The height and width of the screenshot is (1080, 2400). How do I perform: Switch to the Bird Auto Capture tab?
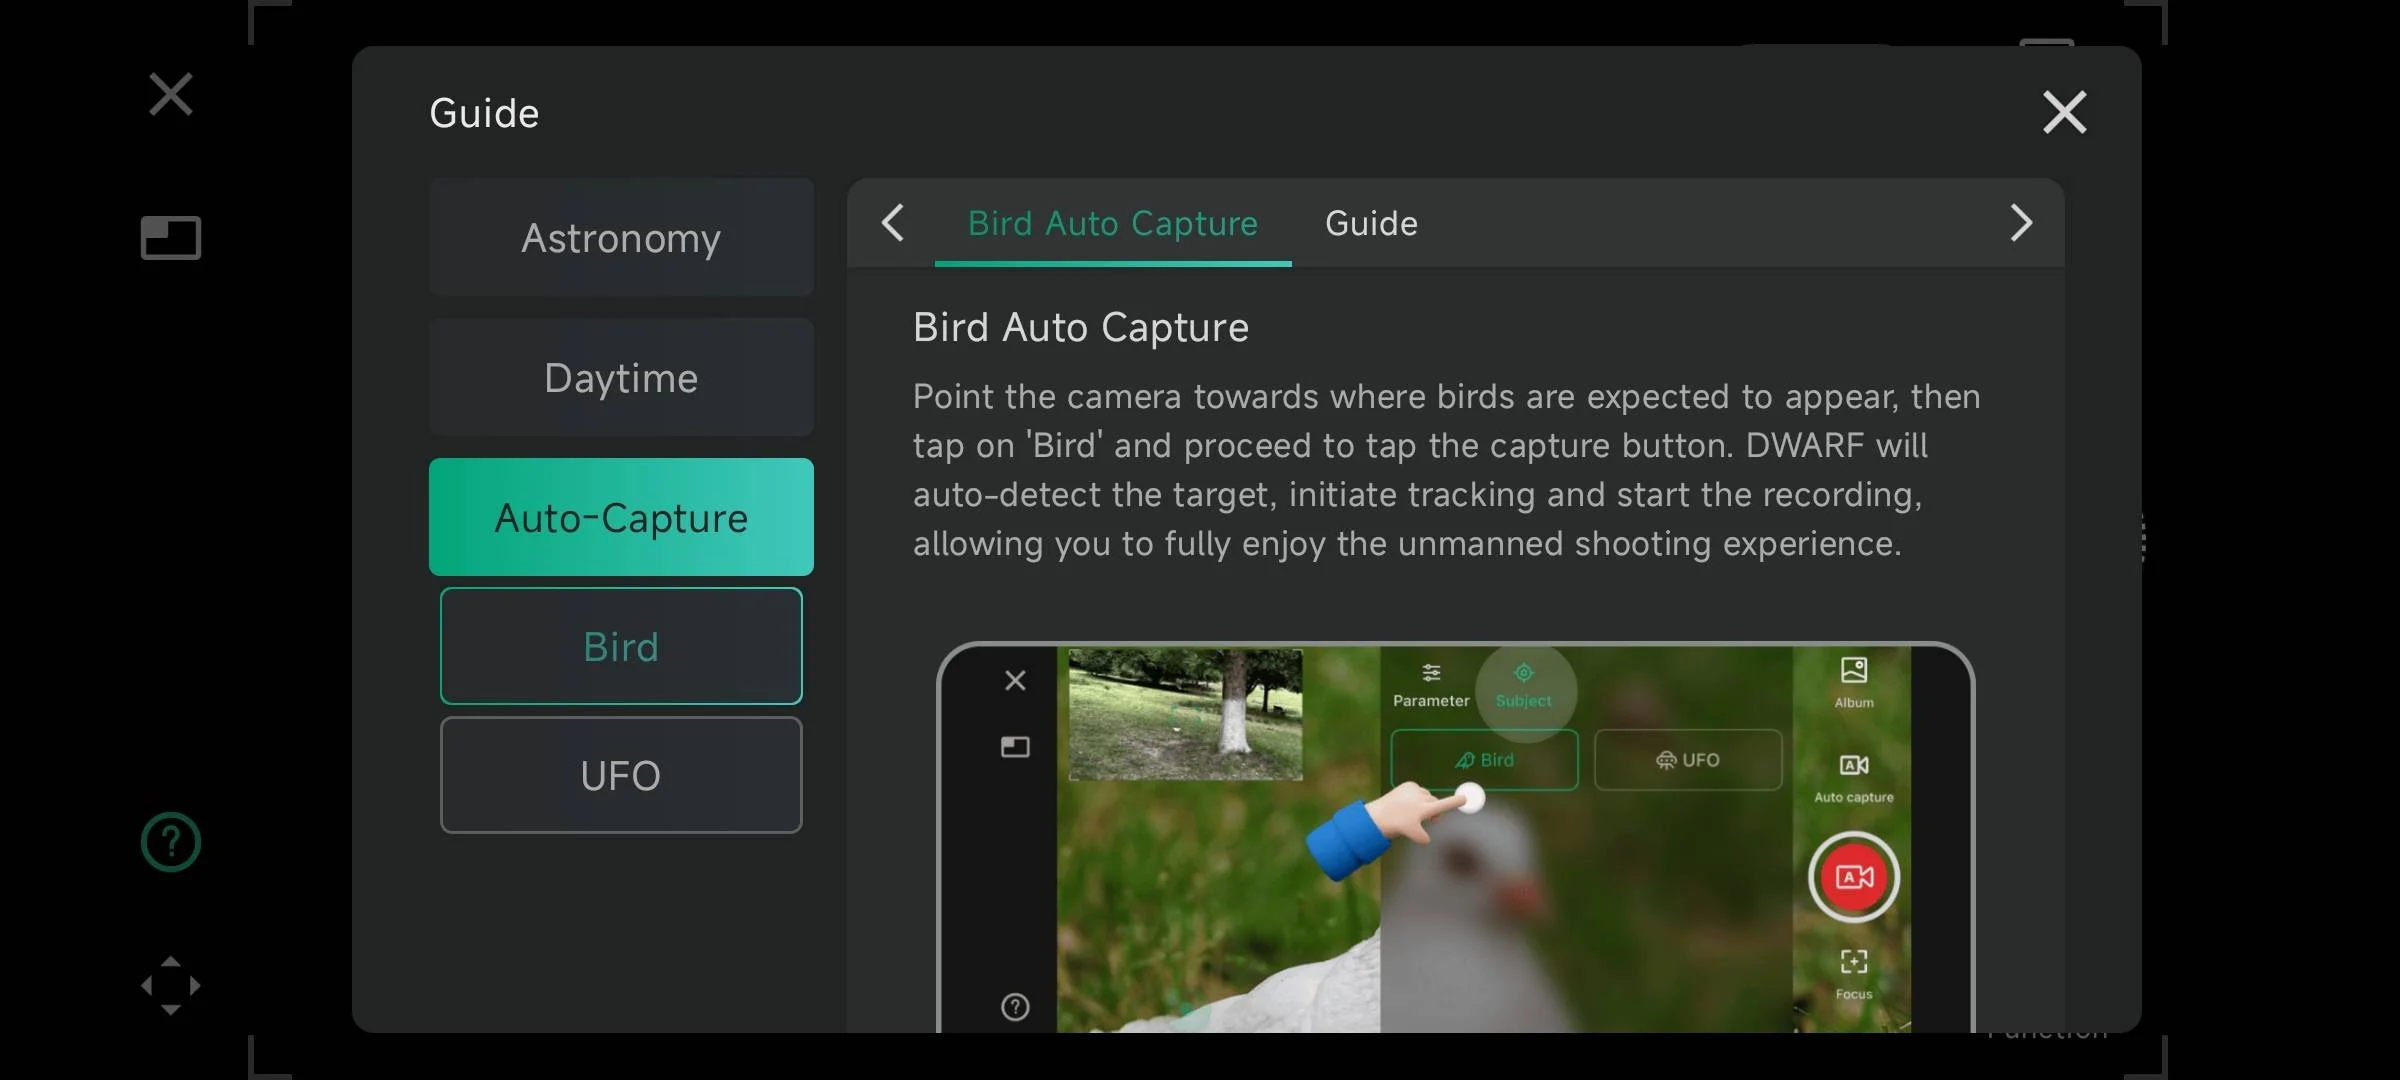[x=1112, y=223]
